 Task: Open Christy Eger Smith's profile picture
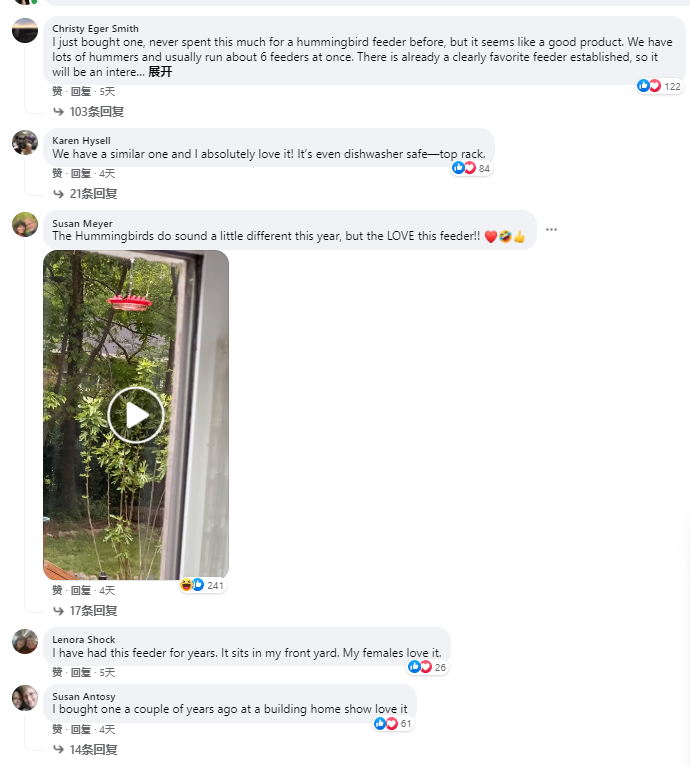[25, 30]
